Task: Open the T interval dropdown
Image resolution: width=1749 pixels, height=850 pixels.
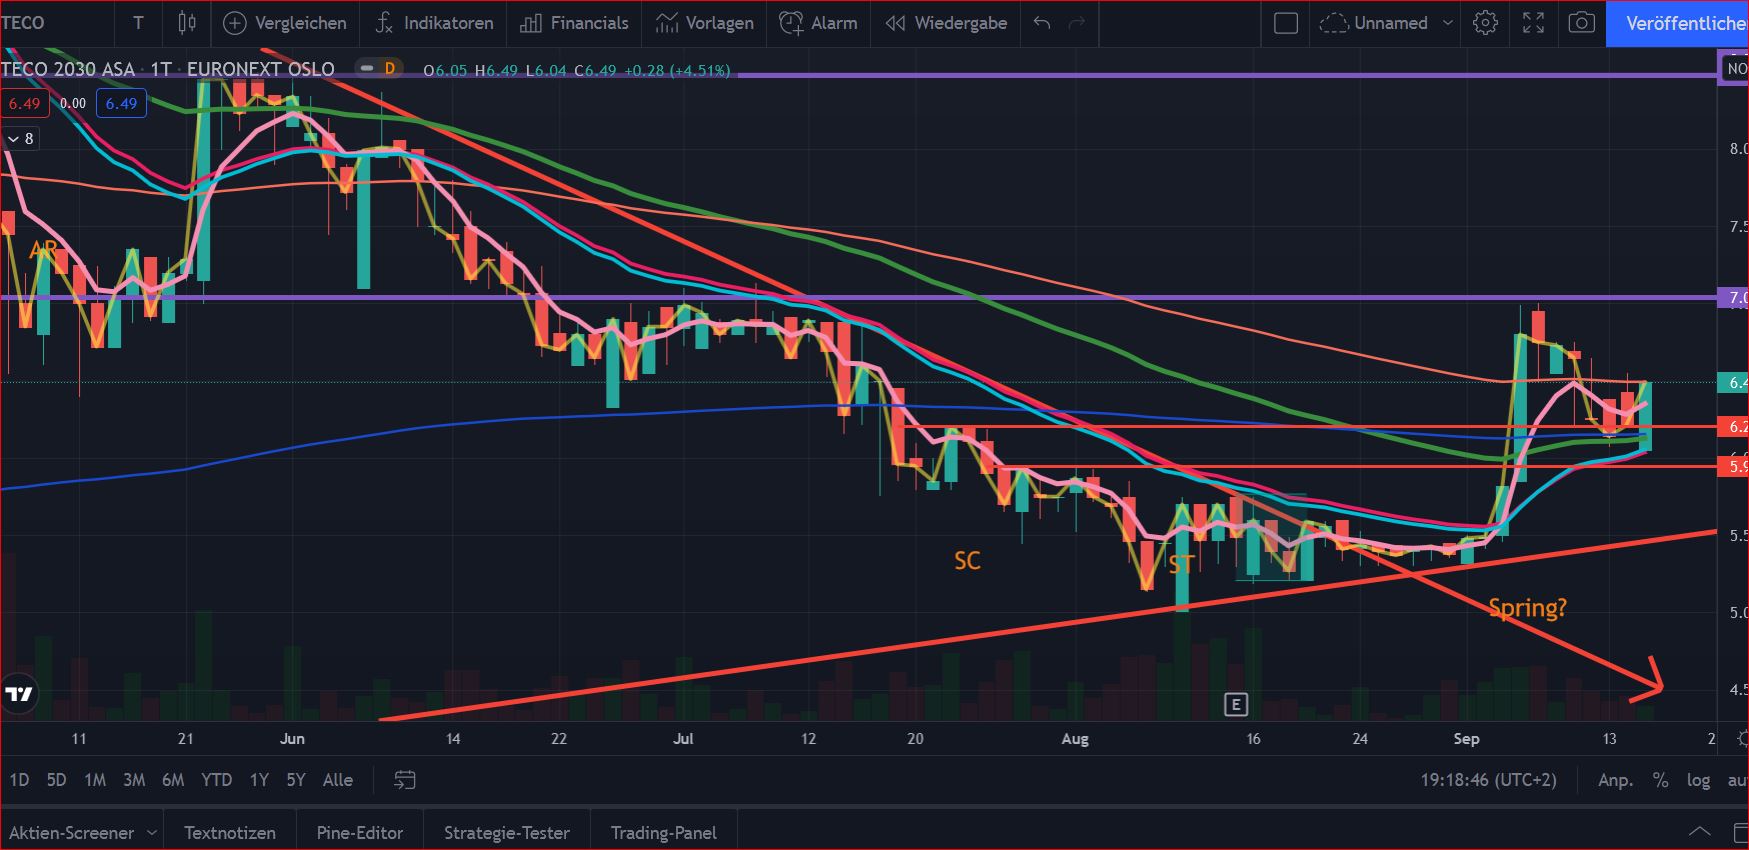Action: [x=138, y=23]
